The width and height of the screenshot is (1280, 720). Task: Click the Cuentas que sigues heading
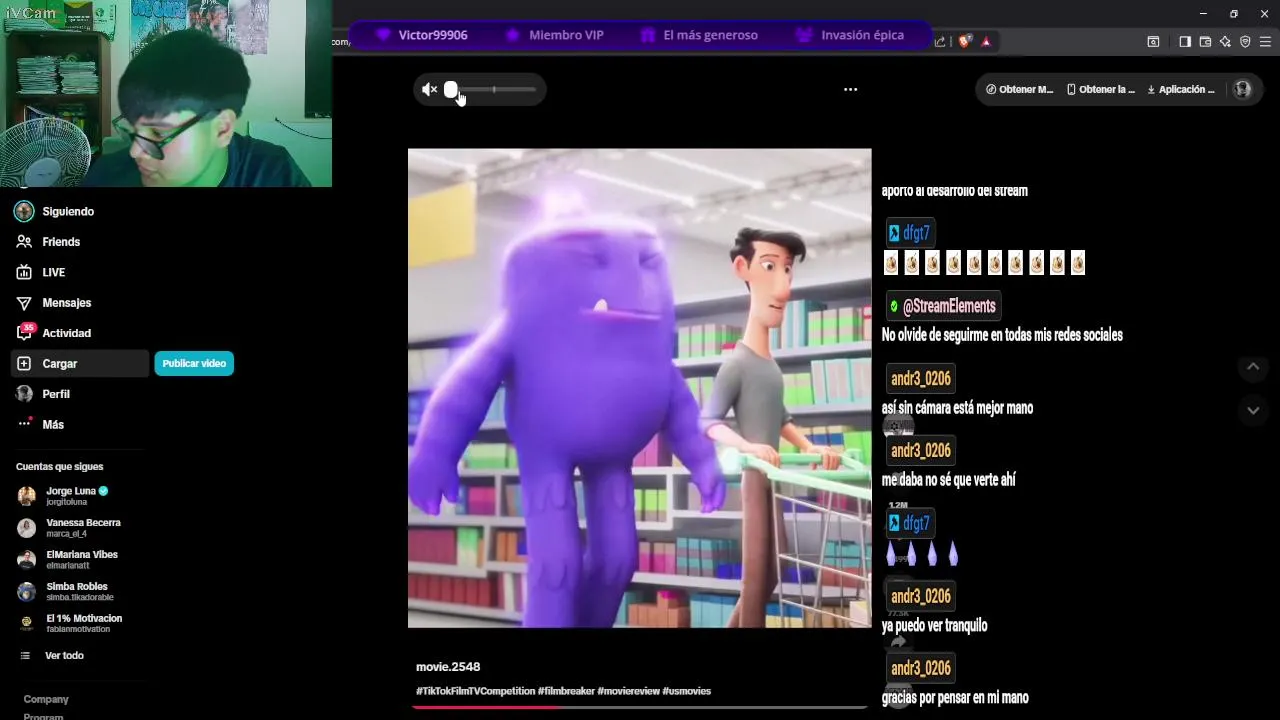[x=59, y=467]
